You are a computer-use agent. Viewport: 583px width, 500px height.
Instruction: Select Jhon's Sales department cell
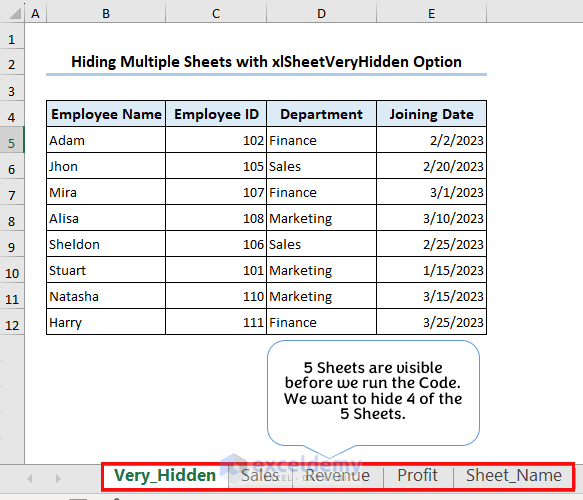coord(321,166)
